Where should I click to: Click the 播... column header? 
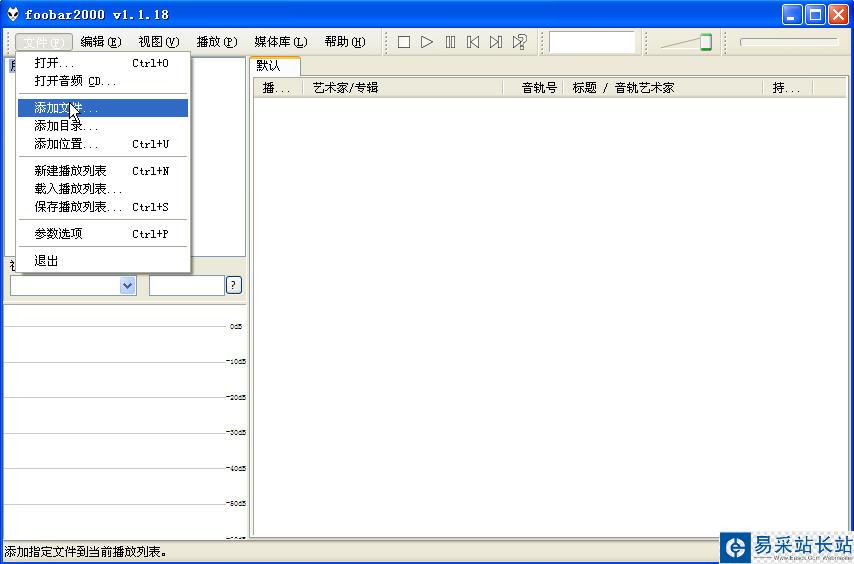click(278, 88)
